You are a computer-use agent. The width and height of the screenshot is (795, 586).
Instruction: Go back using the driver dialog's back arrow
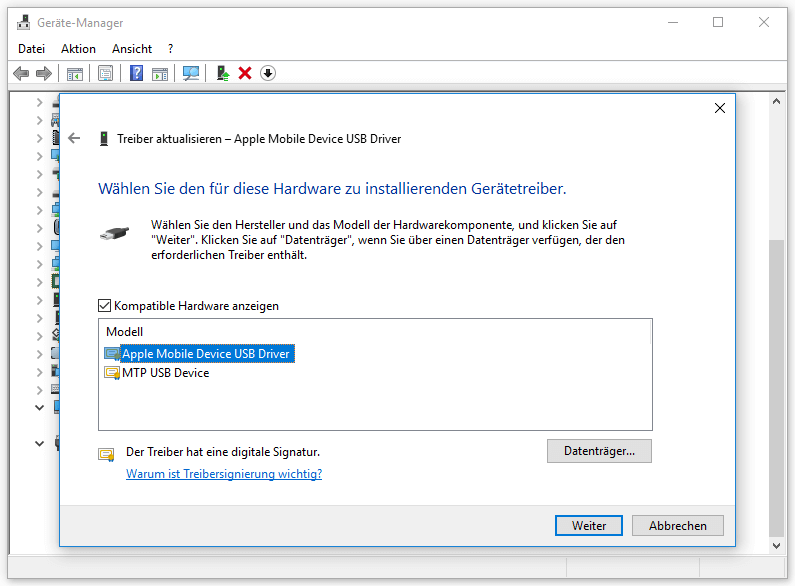pyautogui.click(x=74, y=138)
